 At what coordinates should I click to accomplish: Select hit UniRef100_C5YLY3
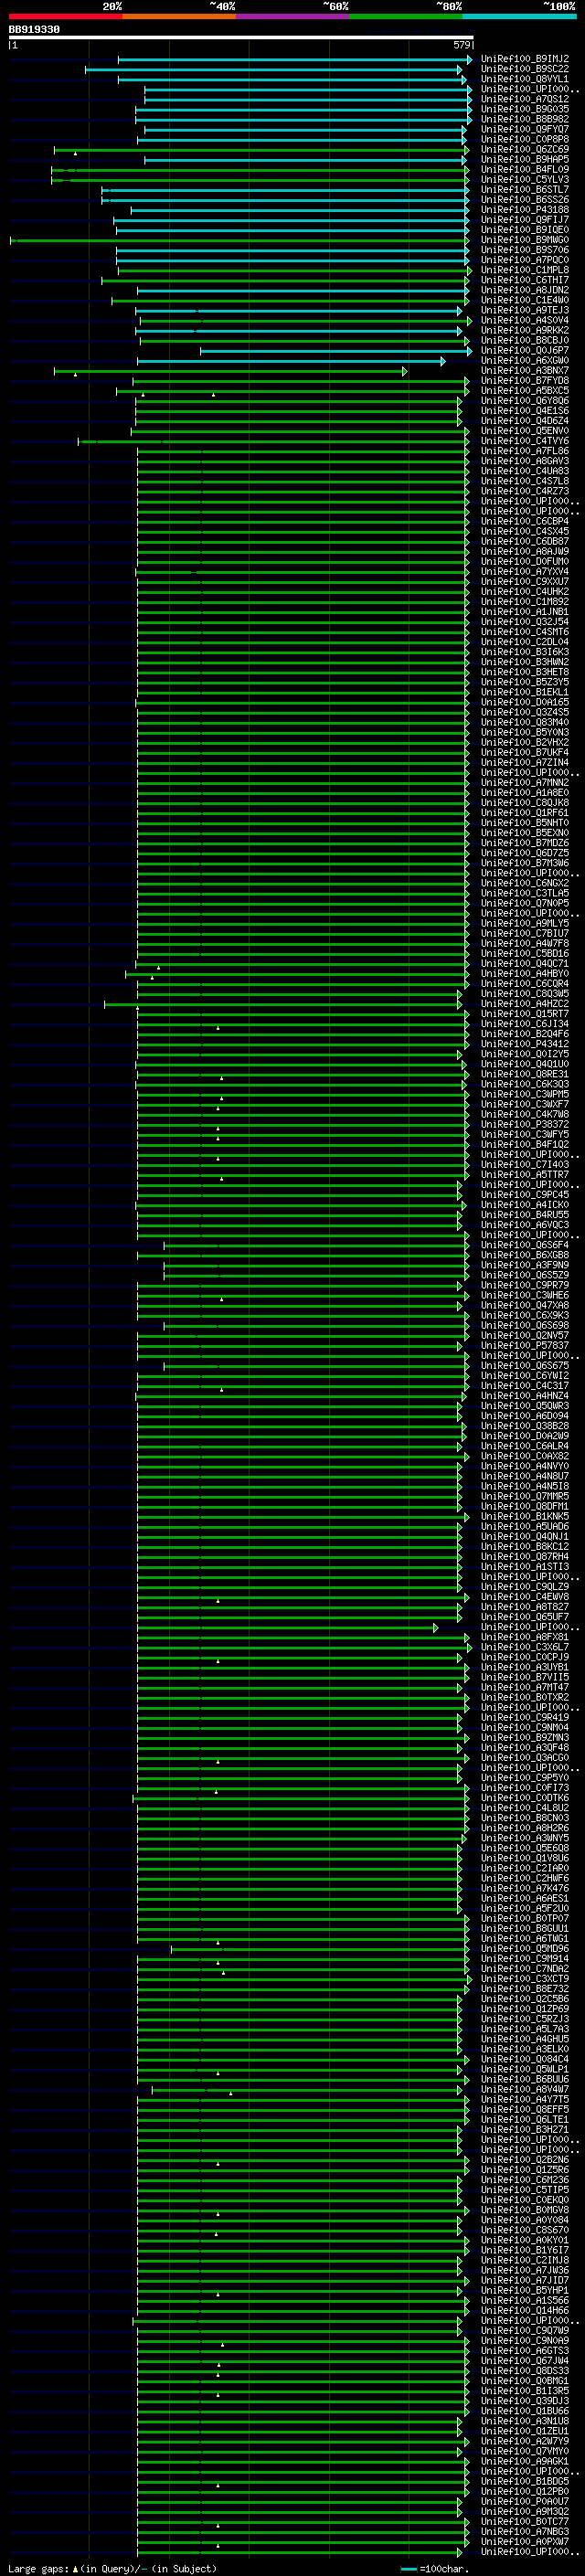pyautogui.click(x=525, y=180)
